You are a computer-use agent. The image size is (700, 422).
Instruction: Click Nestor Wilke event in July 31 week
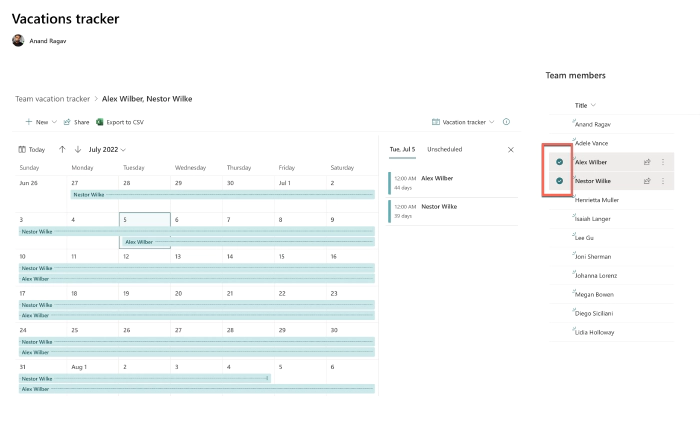click(145, 378)
